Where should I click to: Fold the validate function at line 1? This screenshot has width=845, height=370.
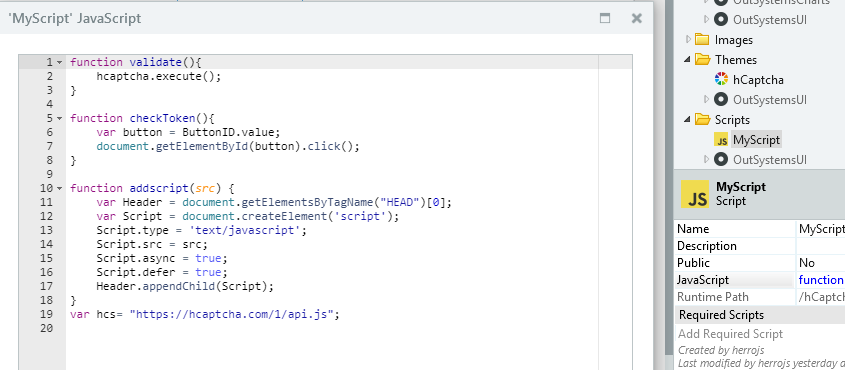click(x=59, y=62)
